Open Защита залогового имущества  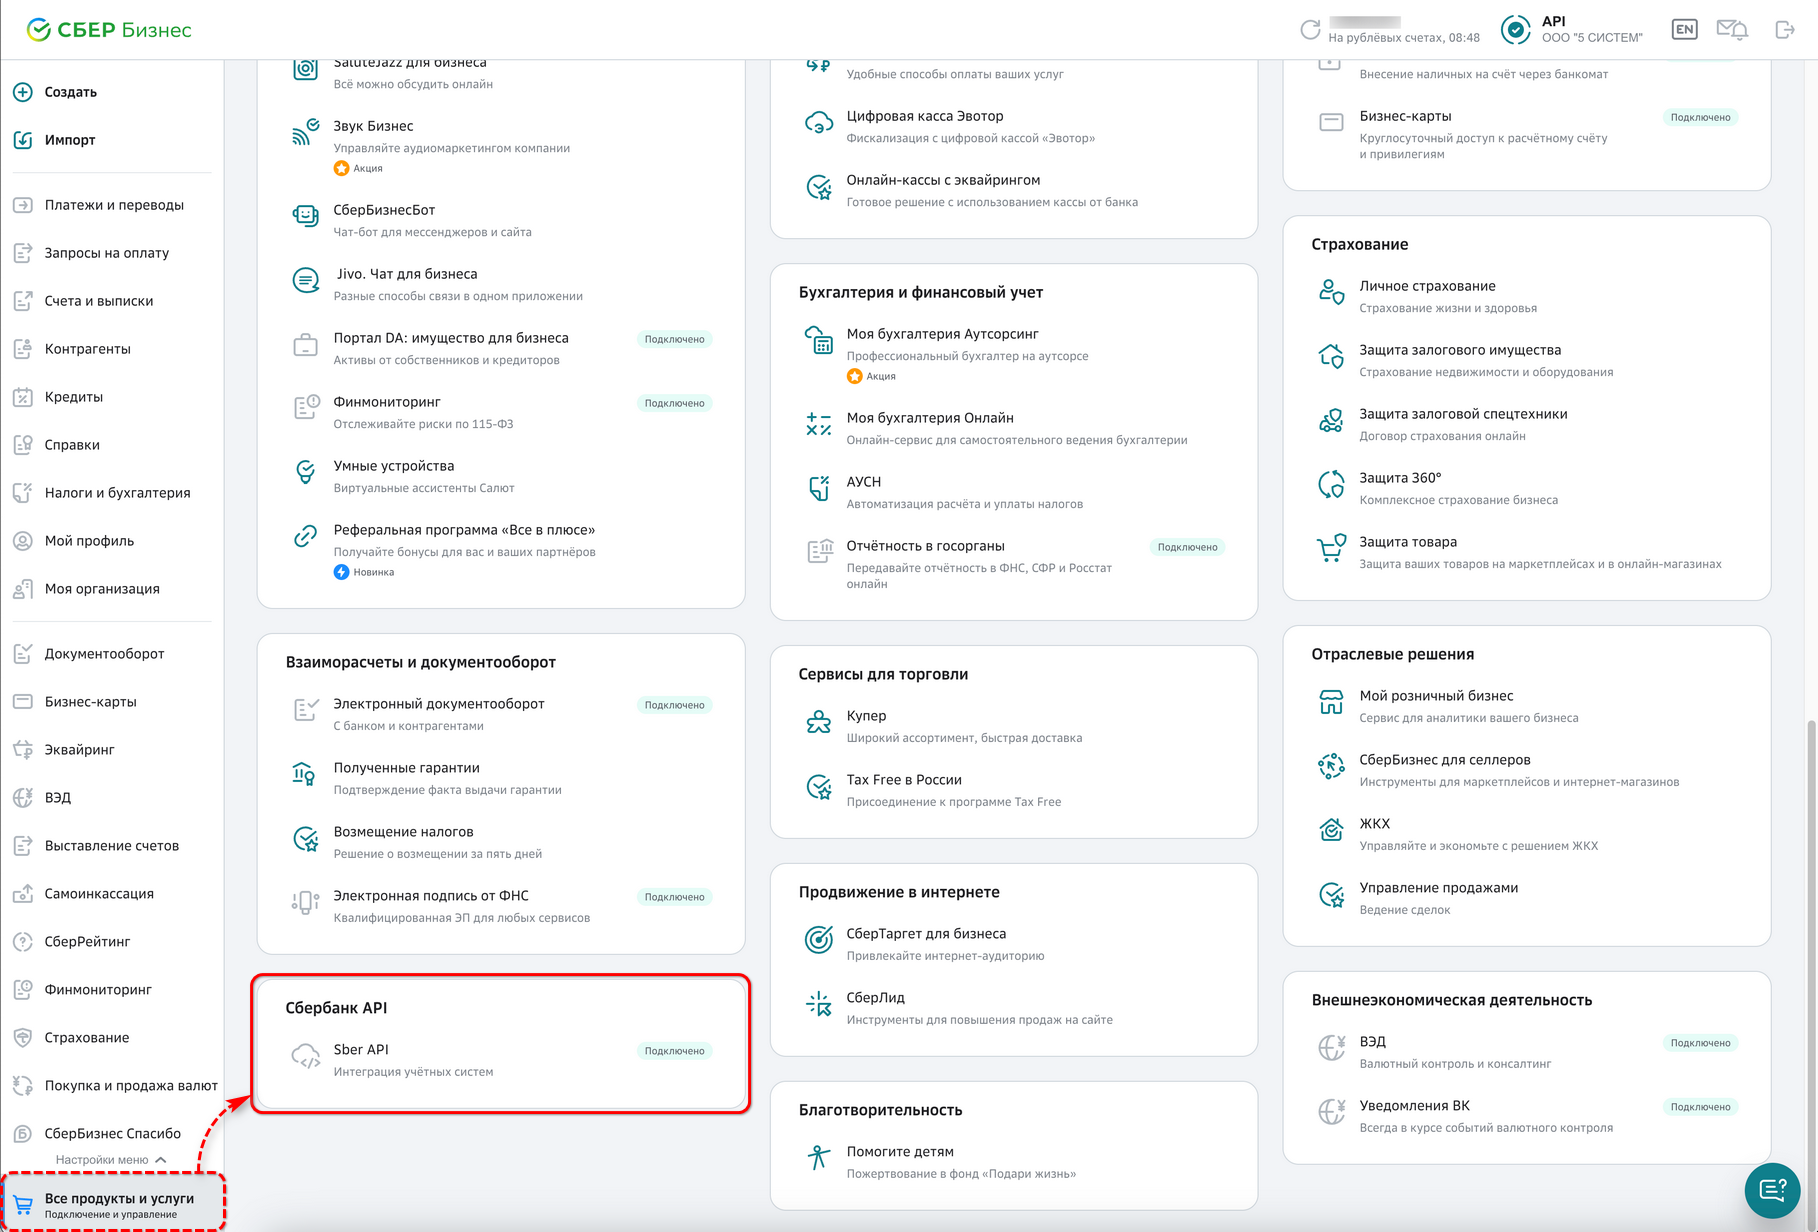click(1527, 360)
